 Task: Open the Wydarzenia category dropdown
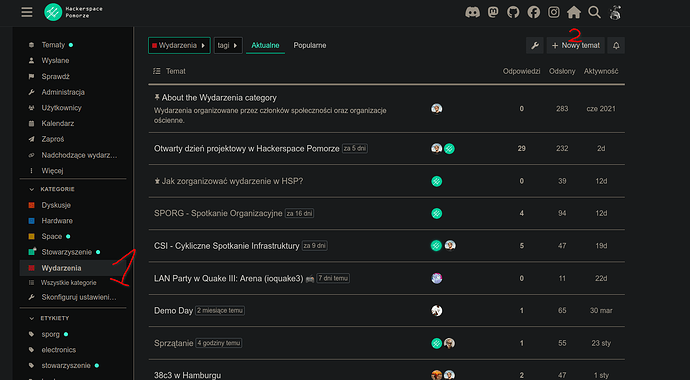(179, 45)
